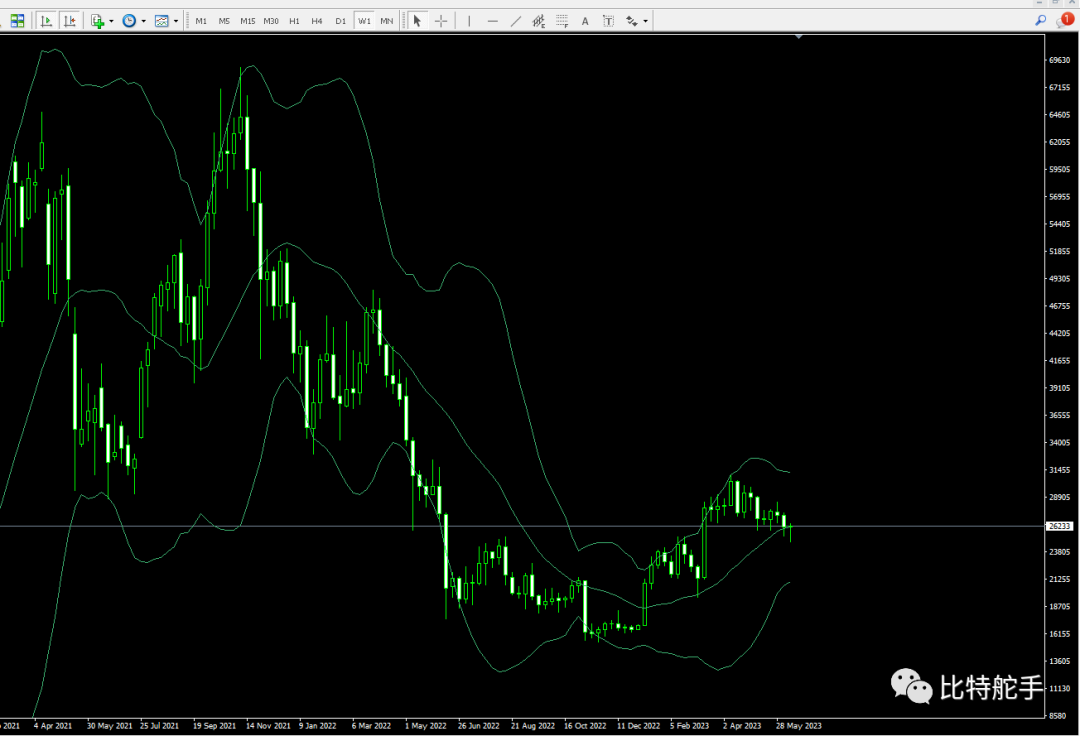
Task: Expand the Arrows dropdown menu
Action: [645, 21]
